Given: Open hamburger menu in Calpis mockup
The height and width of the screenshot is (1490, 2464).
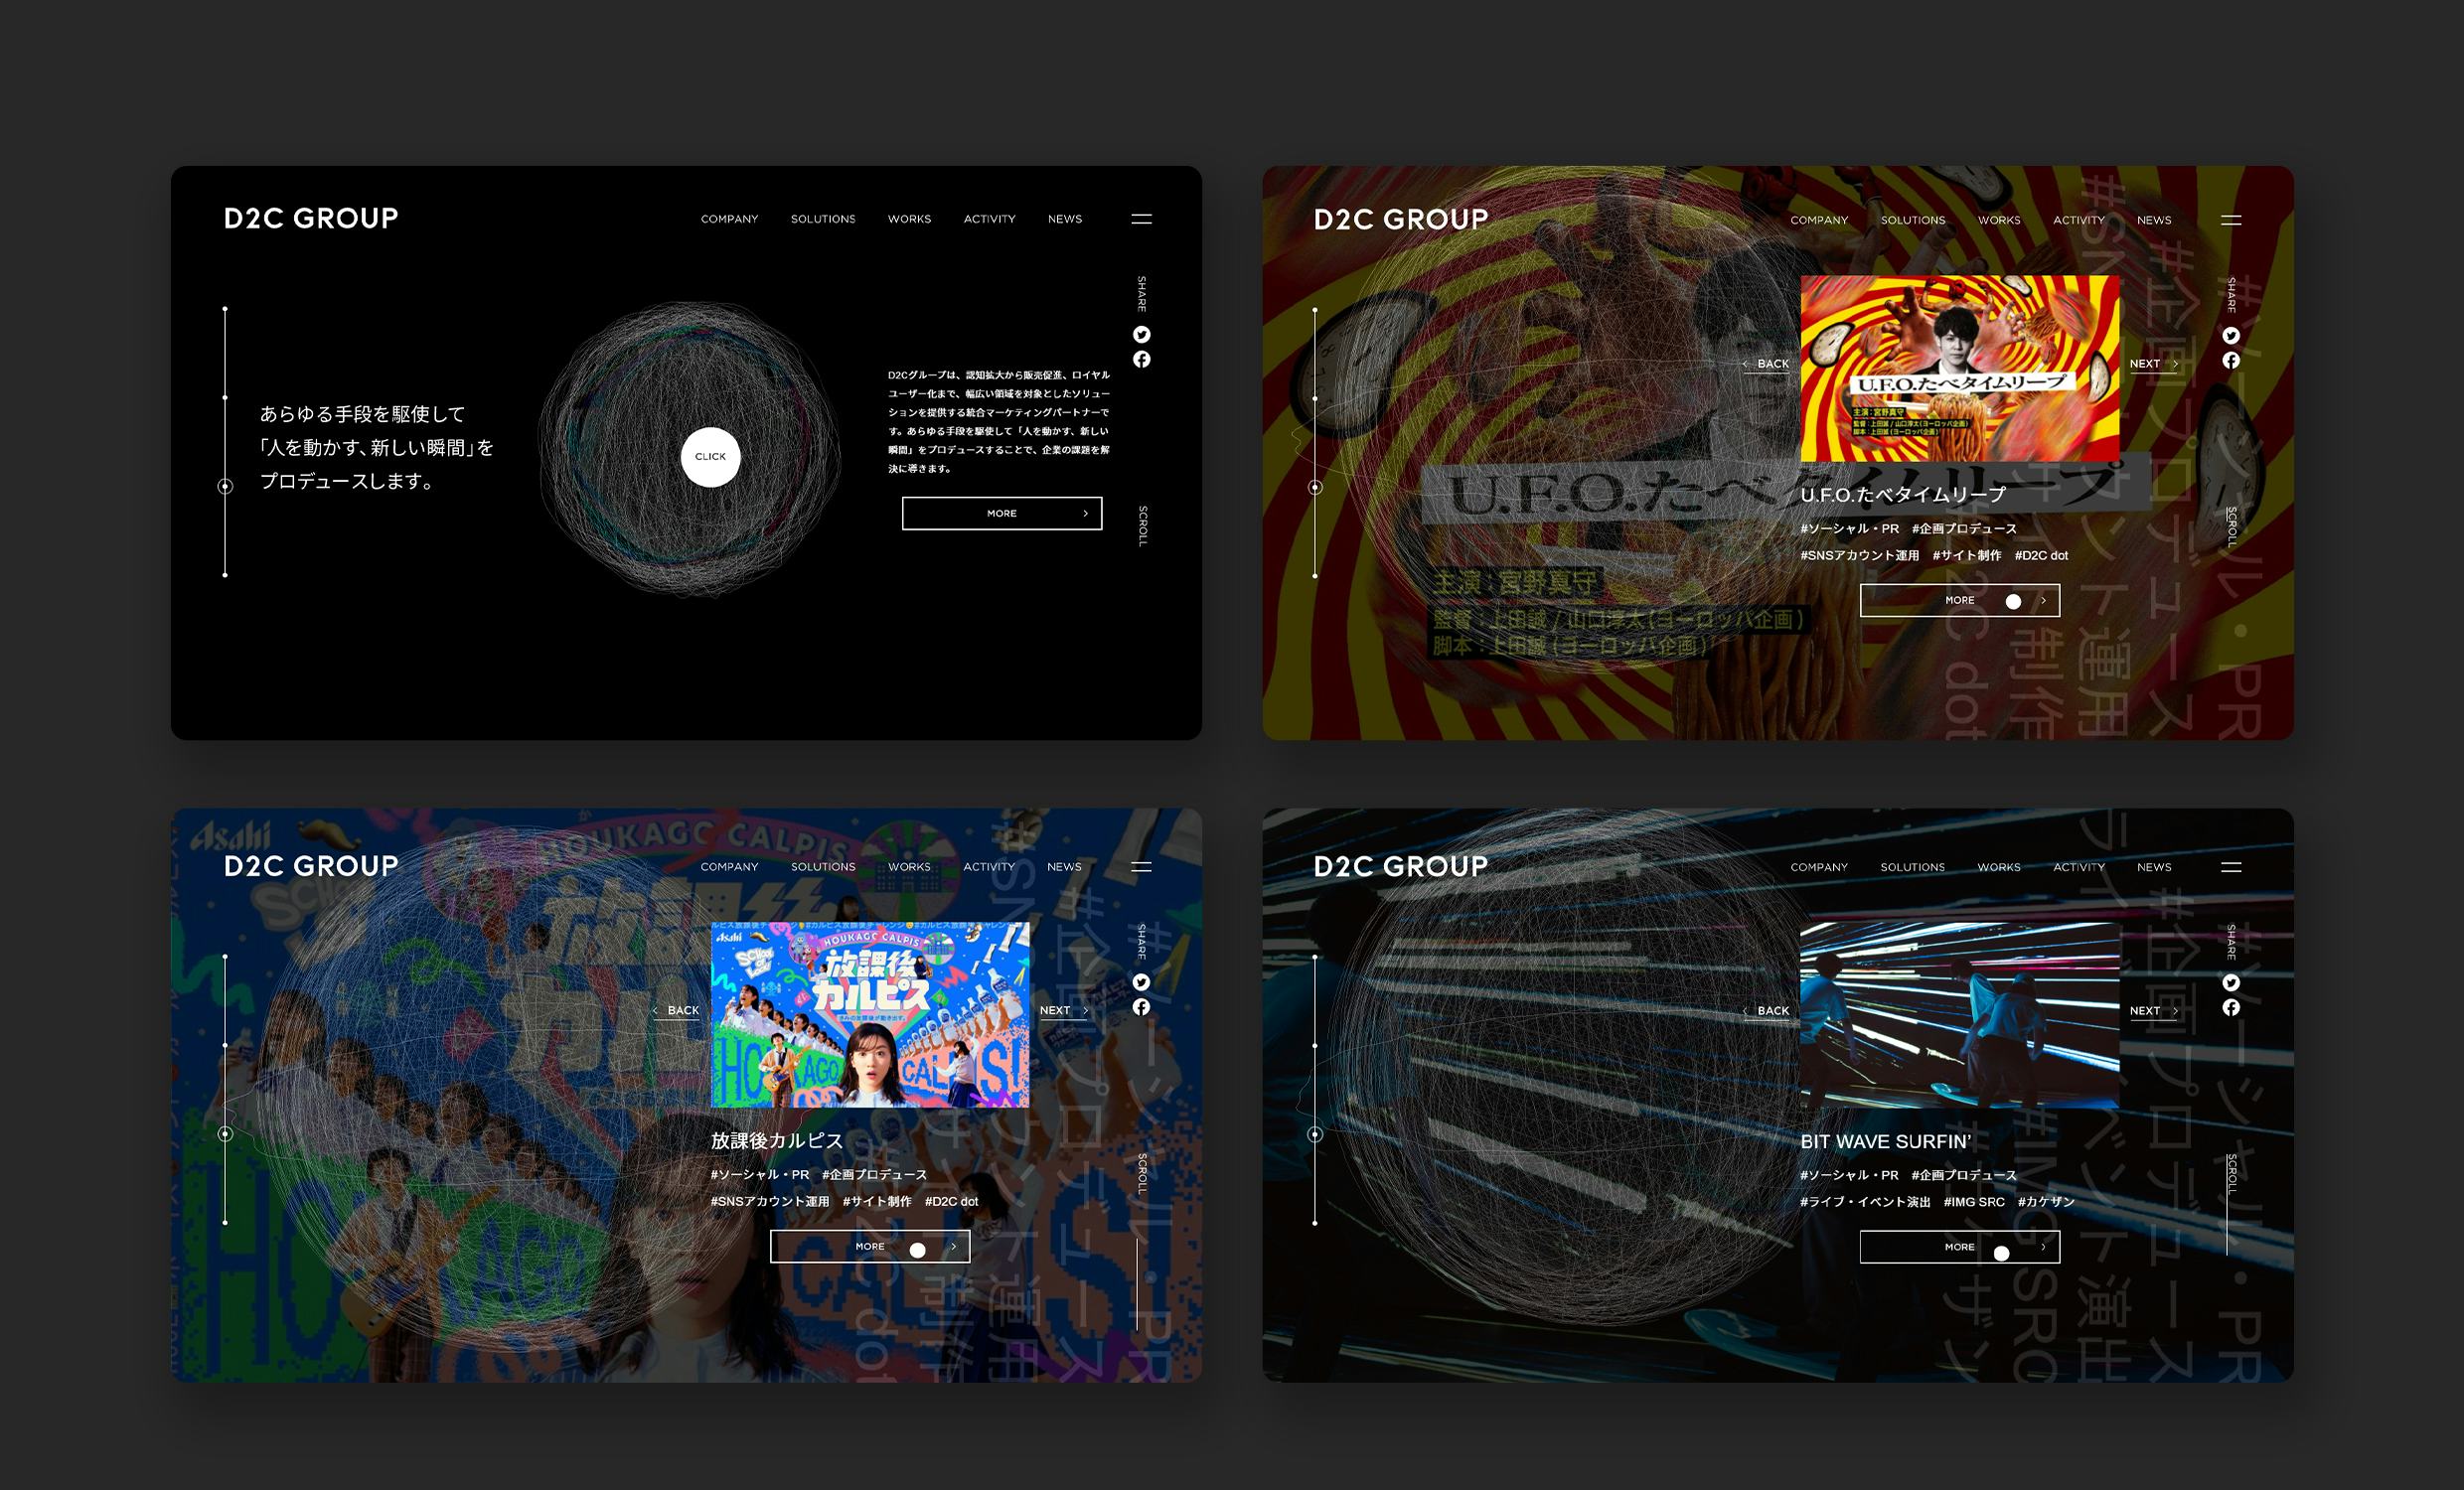Looking at the screenshot, I should click(1141, 867).
